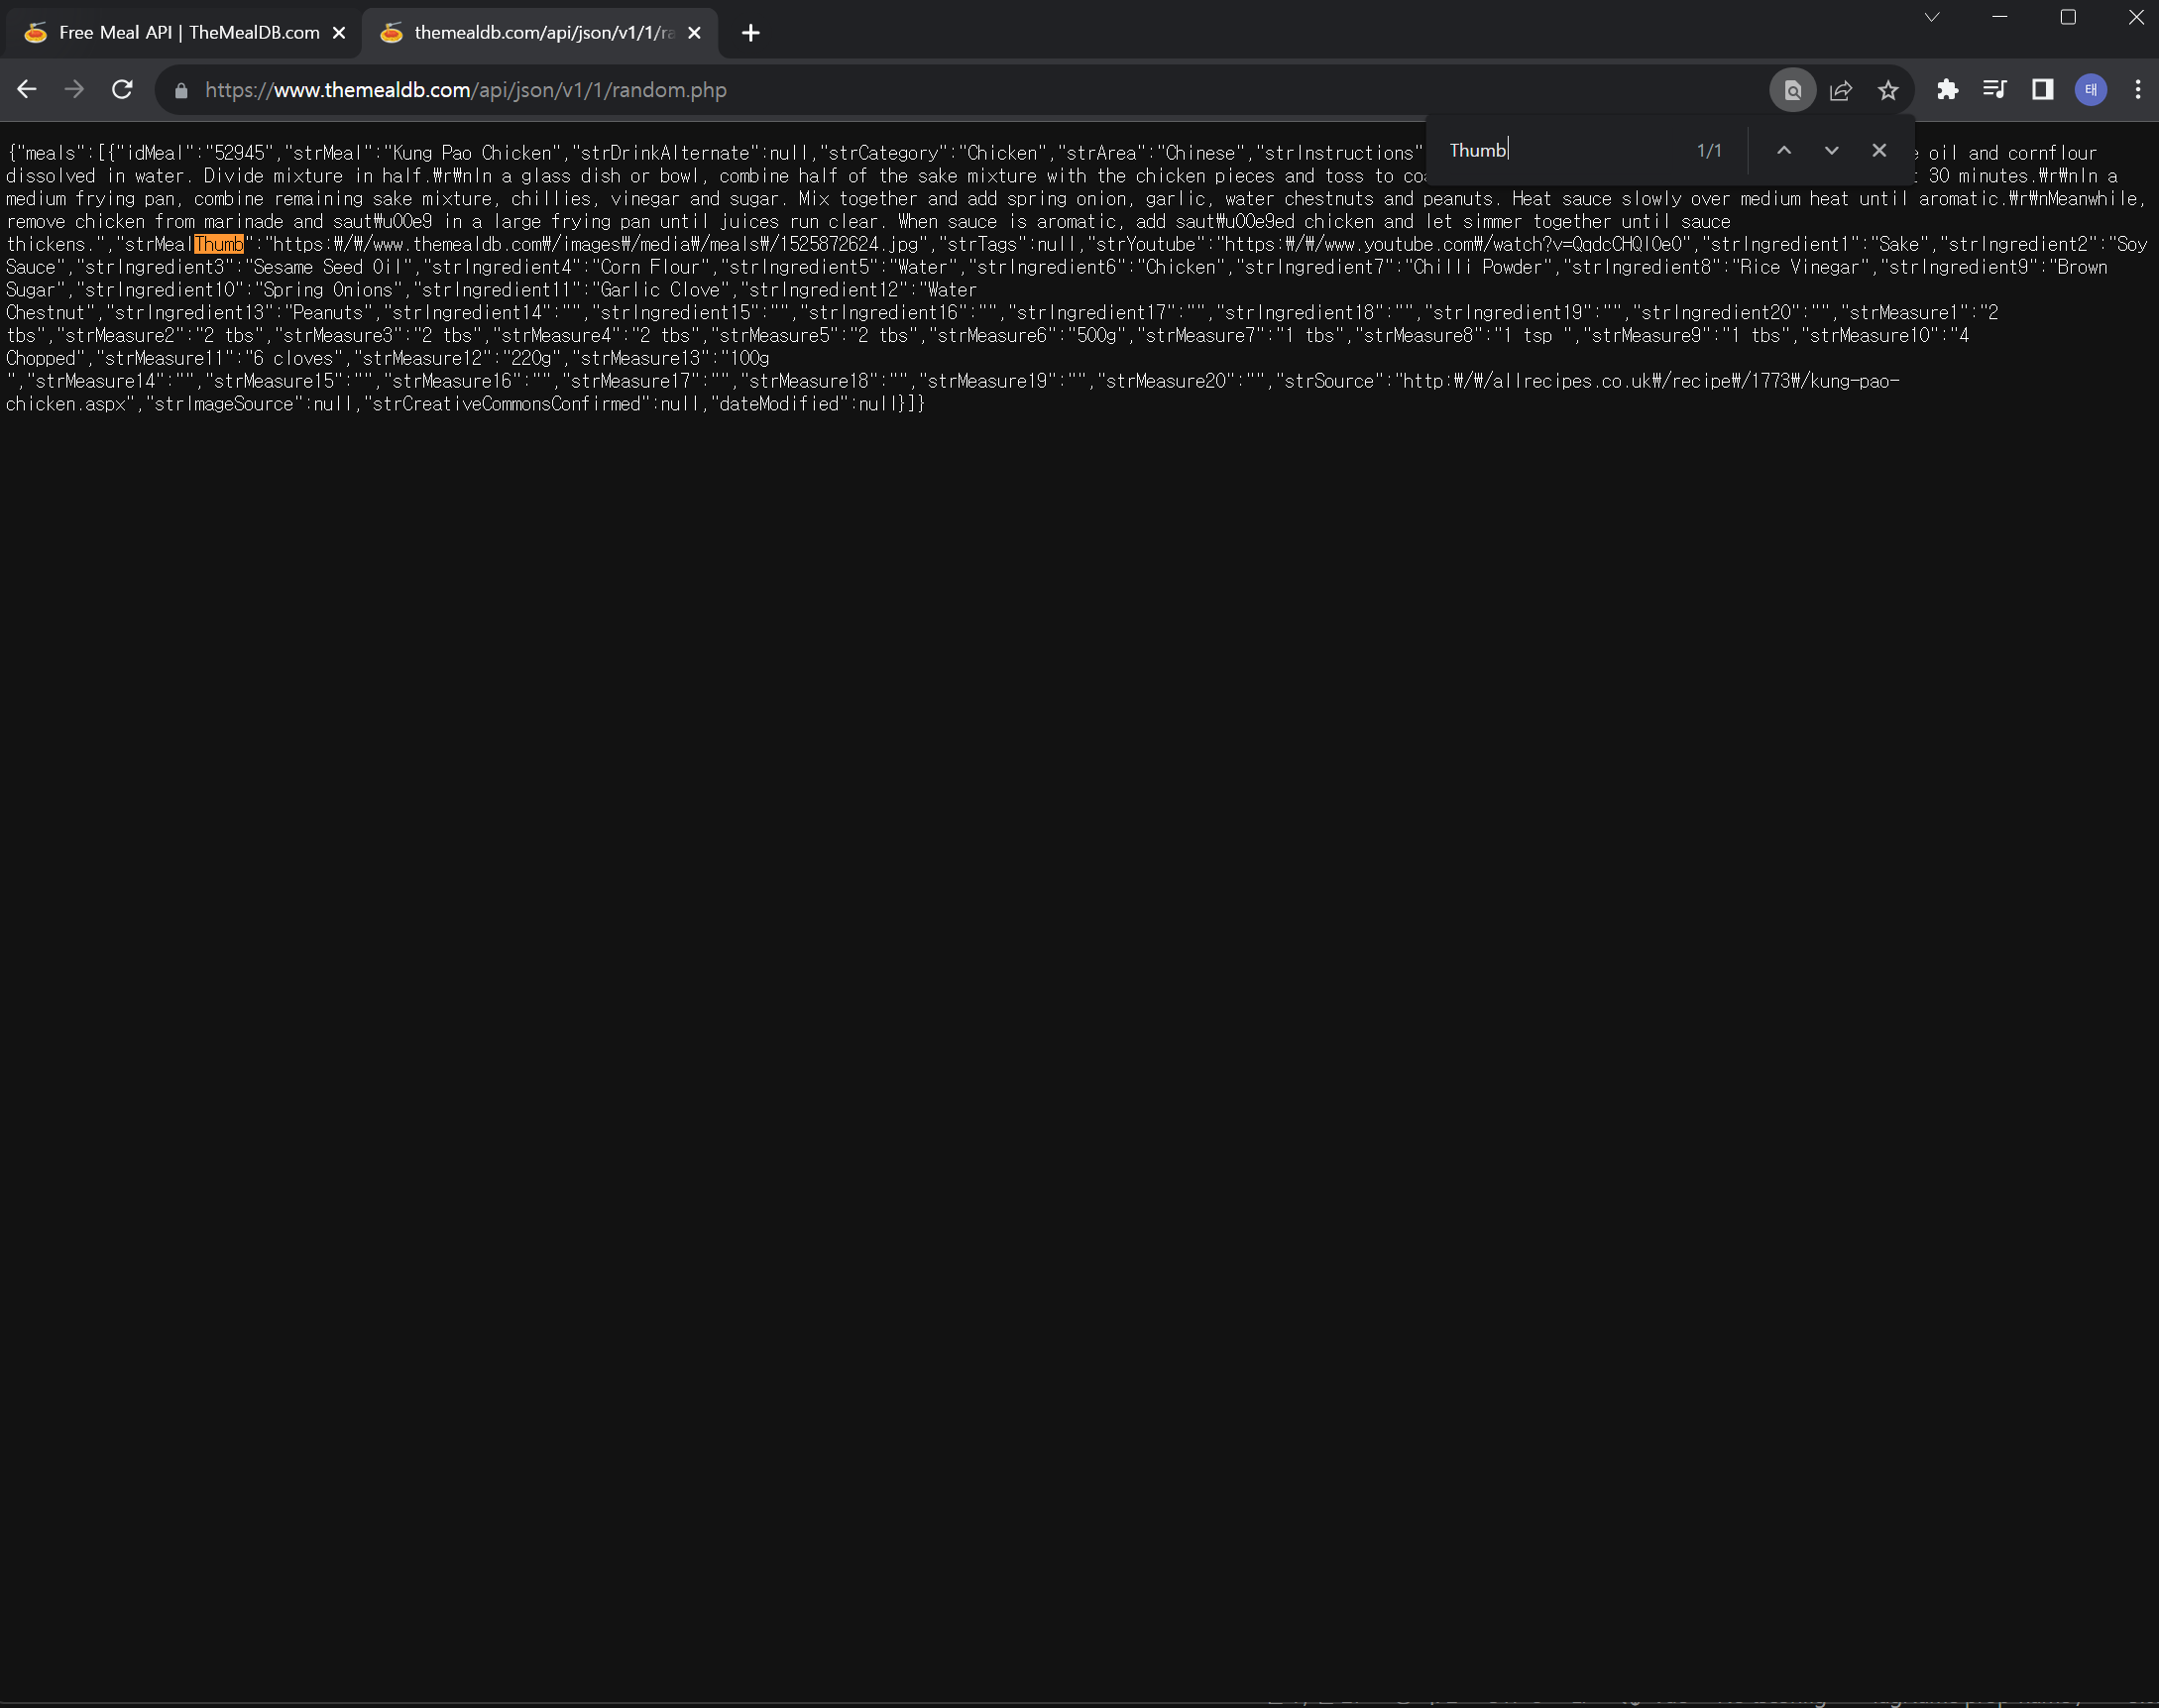The width and height of the screenshot is (2159, 1708).
Task: Share this page via the share icon
Action: pyautogui.click(x=1840, y=91)
